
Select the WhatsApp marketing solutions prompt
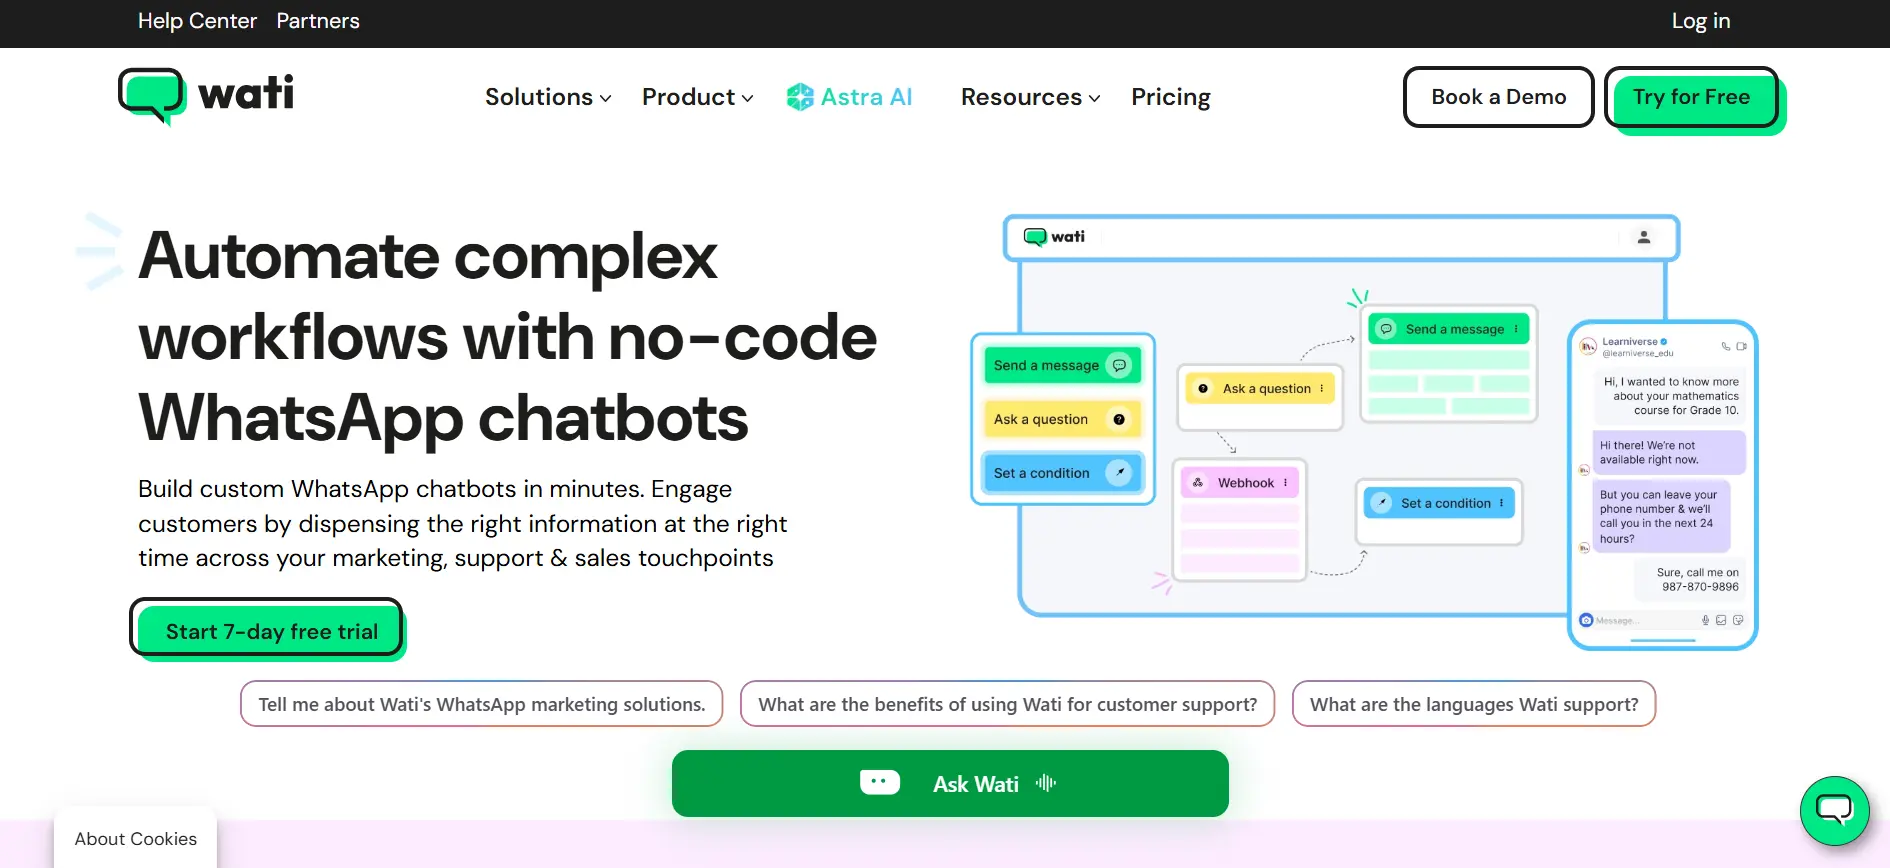[x=481, y=704]
